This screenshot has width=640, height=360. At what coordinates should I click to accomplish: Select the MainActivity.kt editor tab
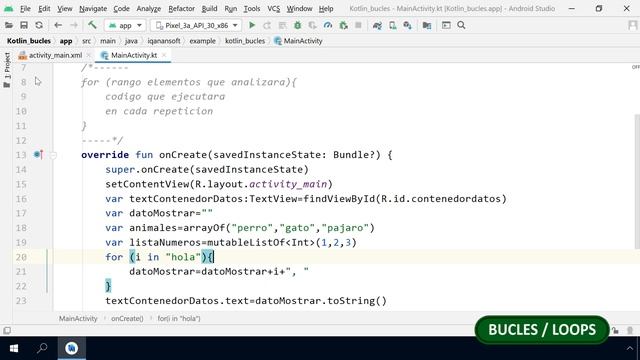pyautogui.click(x=134, y=55)
